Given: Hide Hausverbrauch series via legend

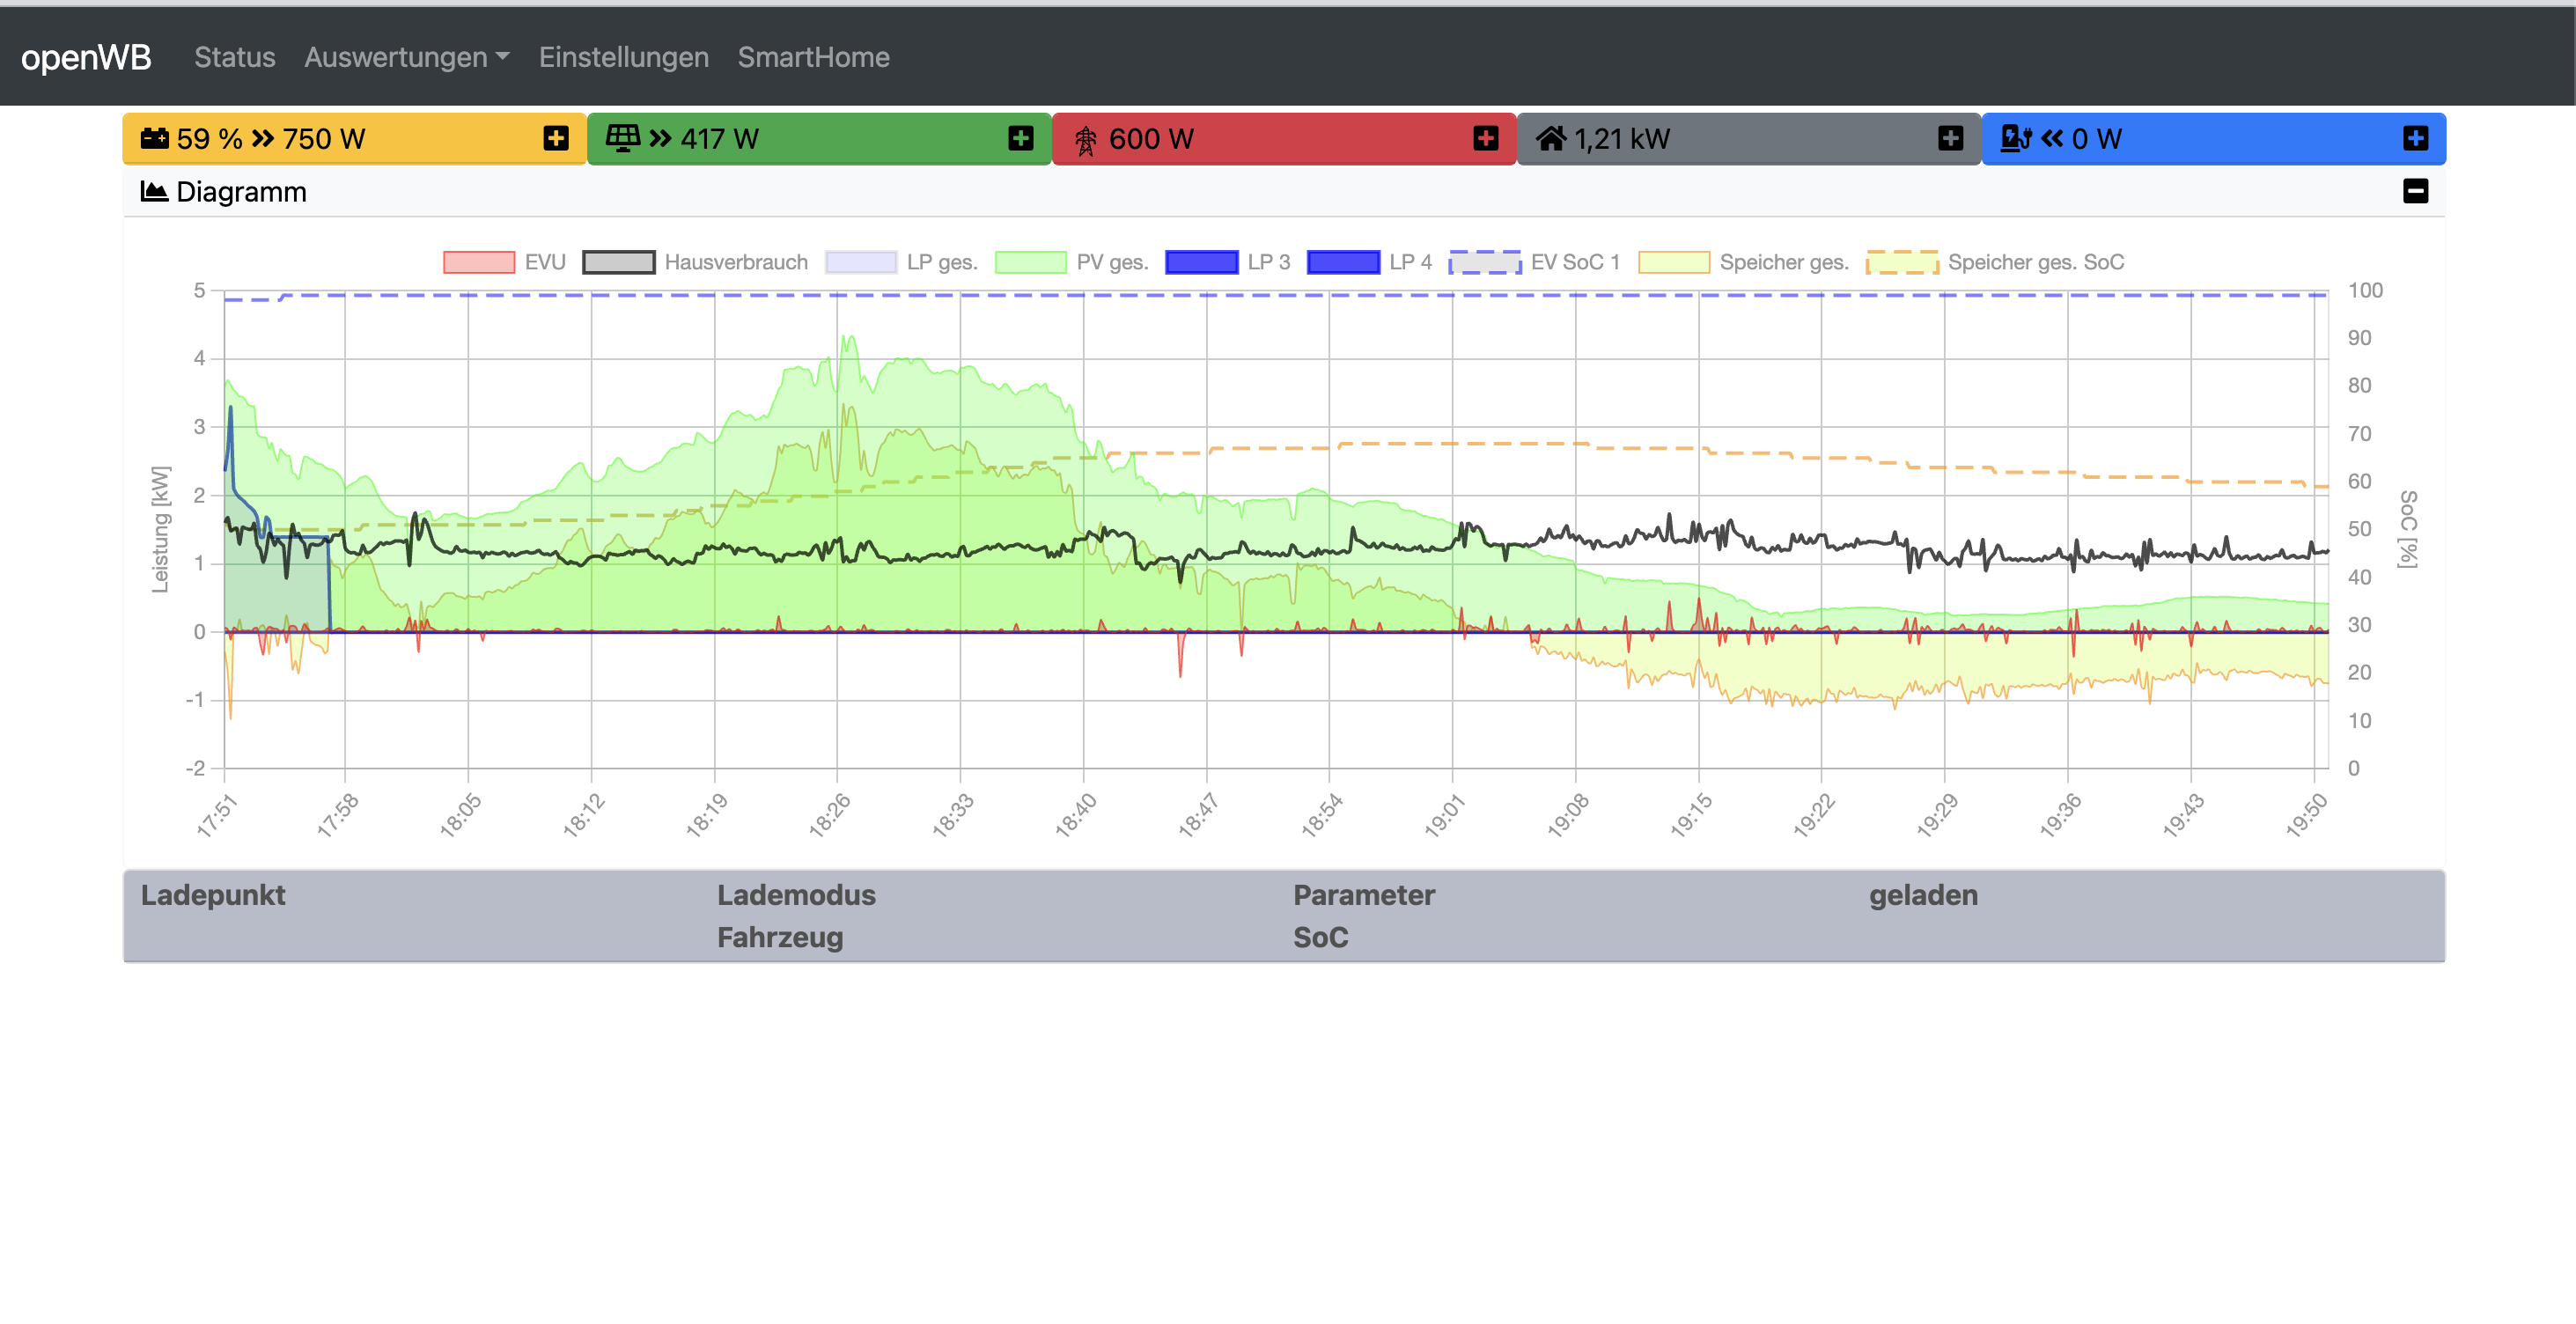Looking at the screenshot, I should 735,262.
